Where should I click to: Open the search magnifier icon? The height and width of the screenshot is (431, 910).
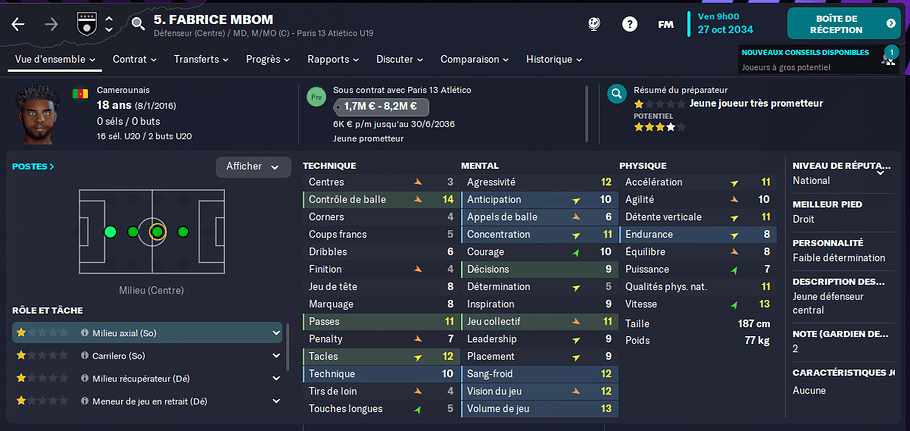138,24
